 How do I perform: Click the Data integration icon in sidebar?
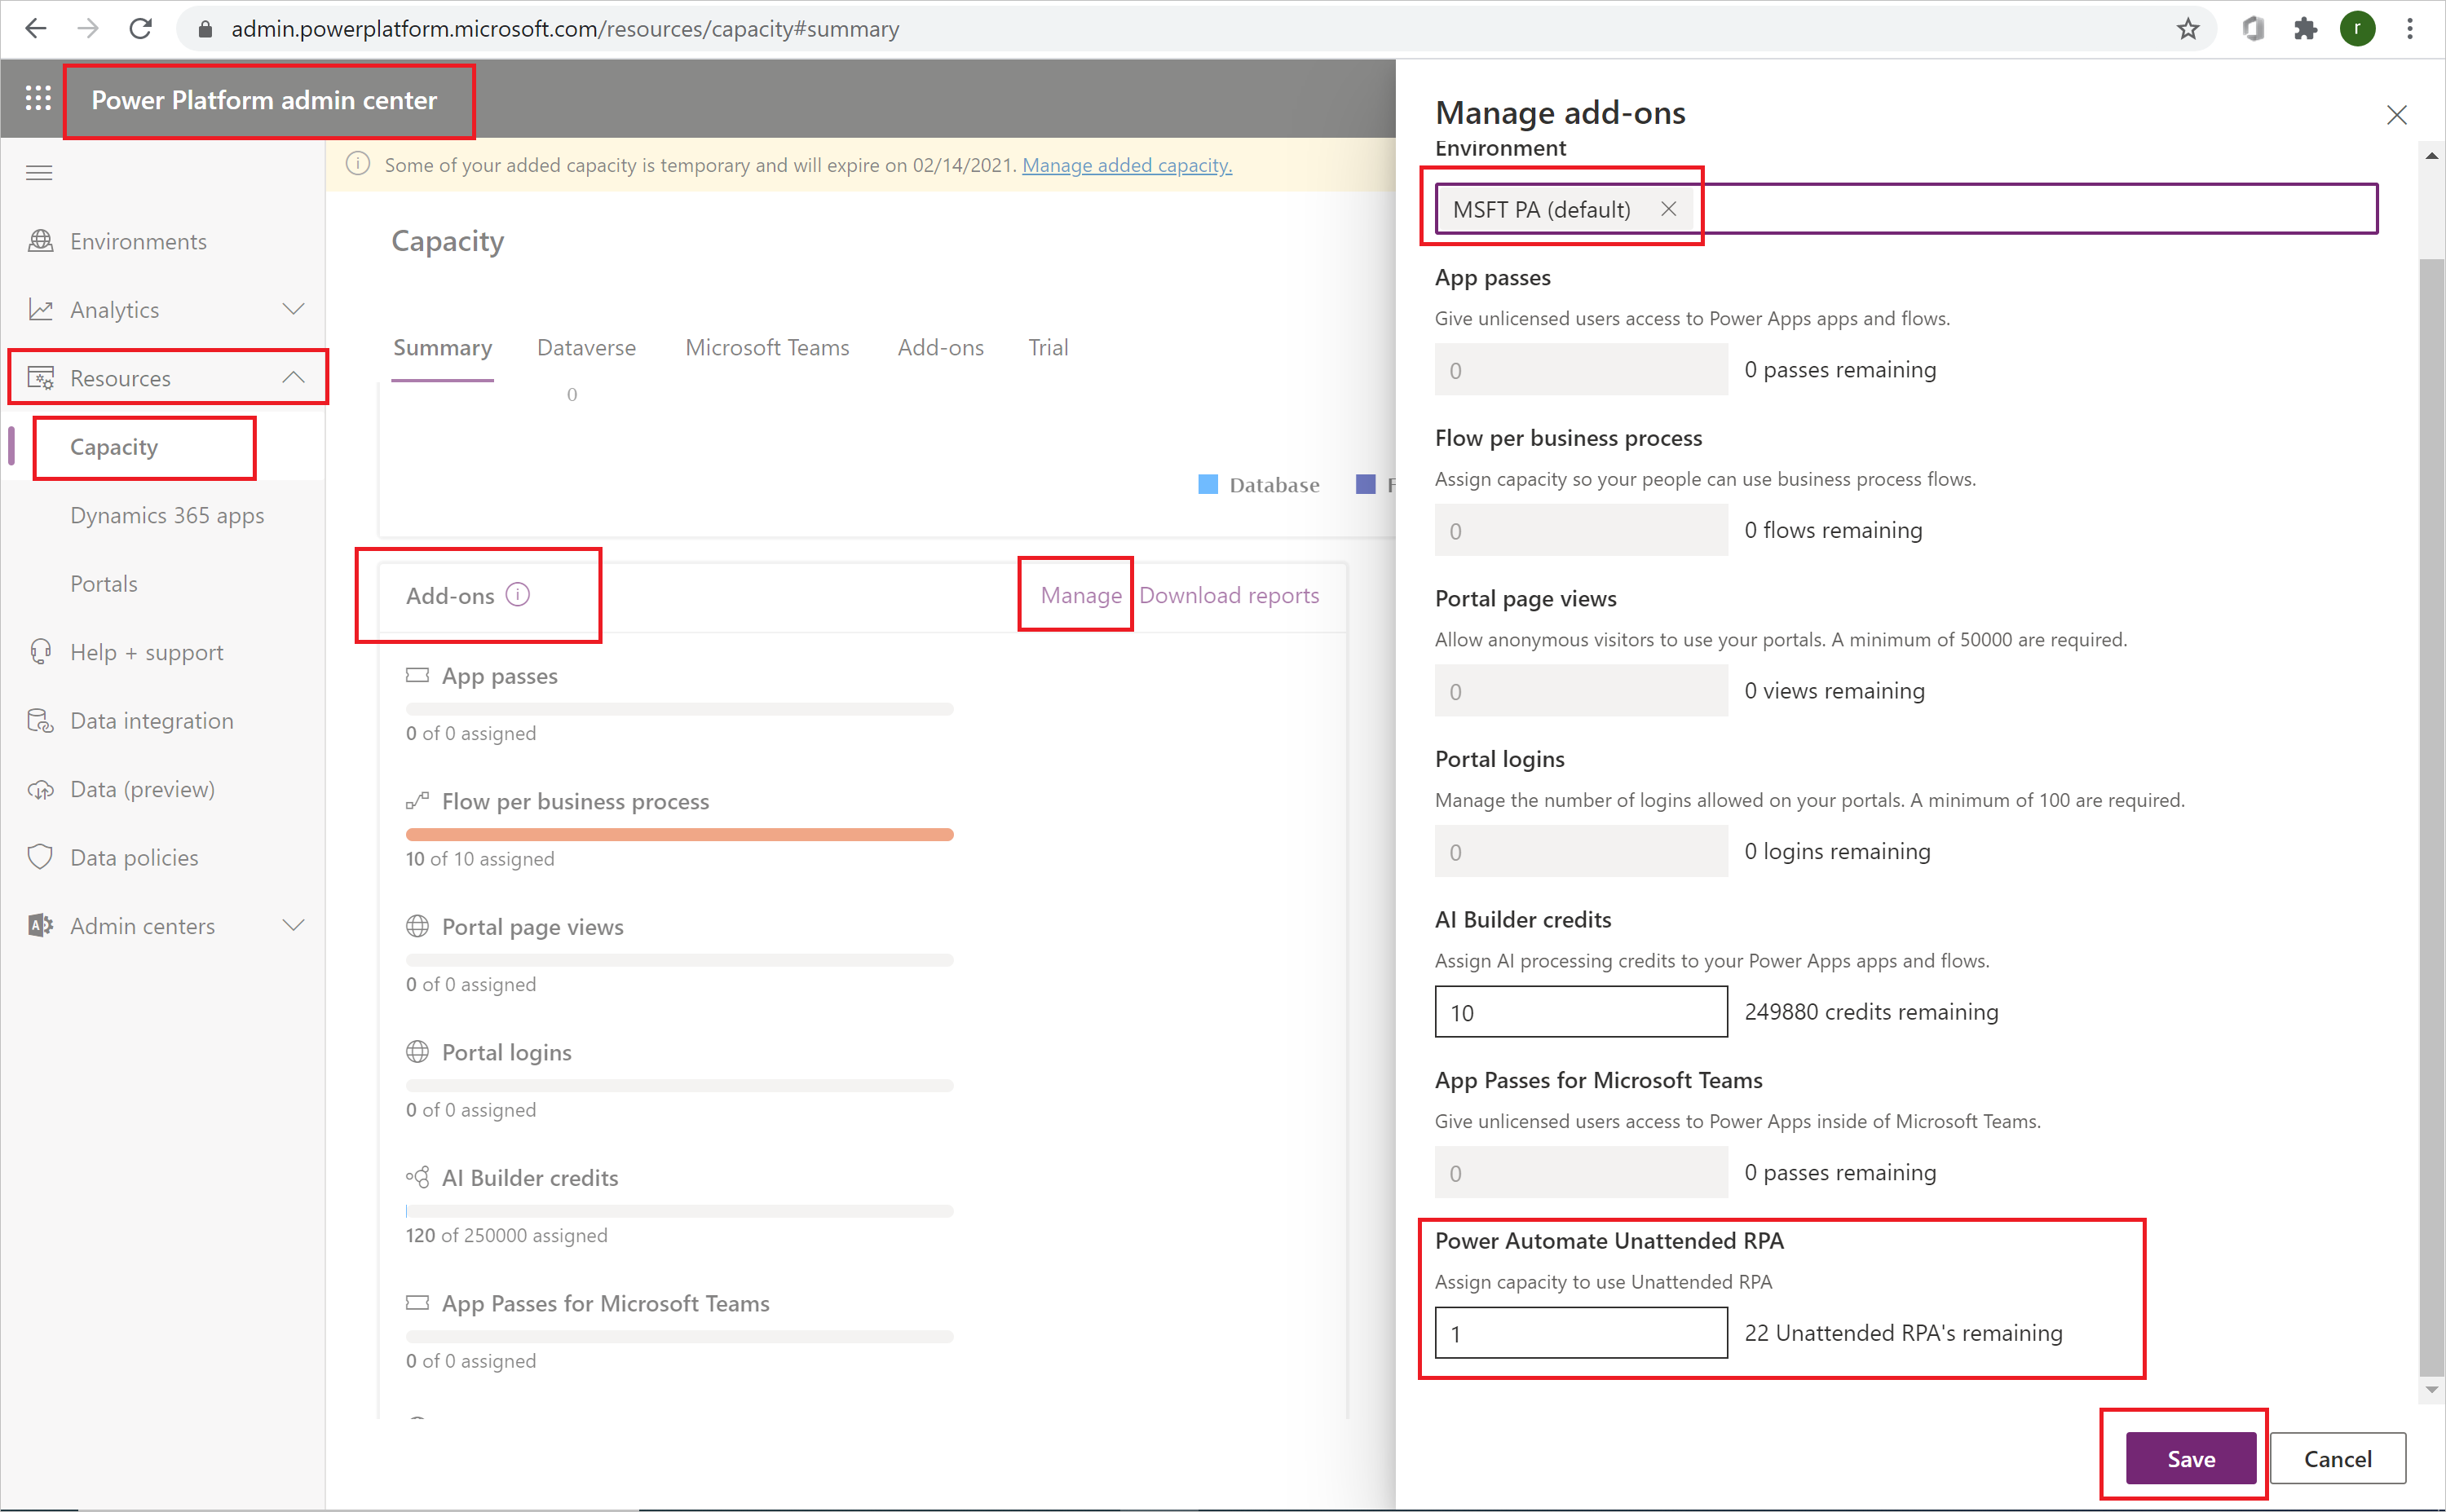[38, 720]
